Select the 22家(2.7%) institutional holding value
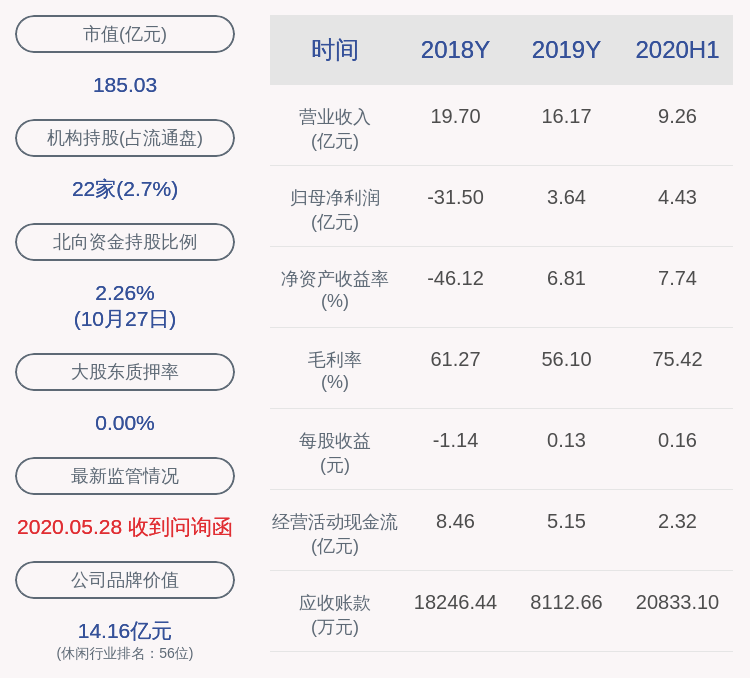 (x=125, y=189)
